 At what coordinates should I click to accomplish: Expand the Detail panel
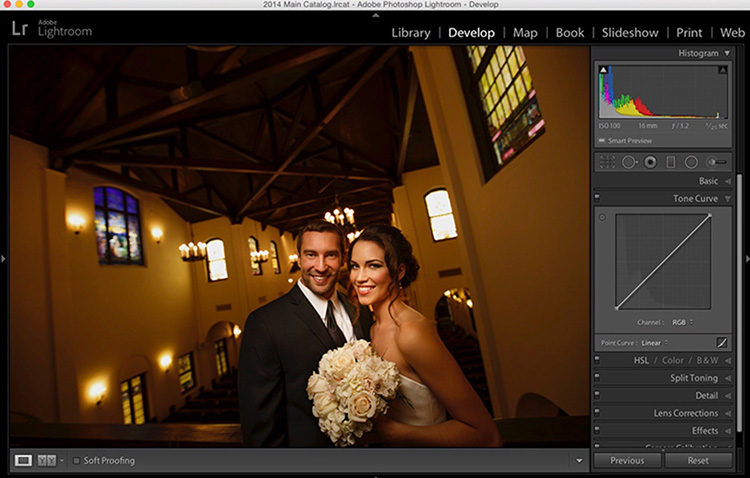point(728,396)
